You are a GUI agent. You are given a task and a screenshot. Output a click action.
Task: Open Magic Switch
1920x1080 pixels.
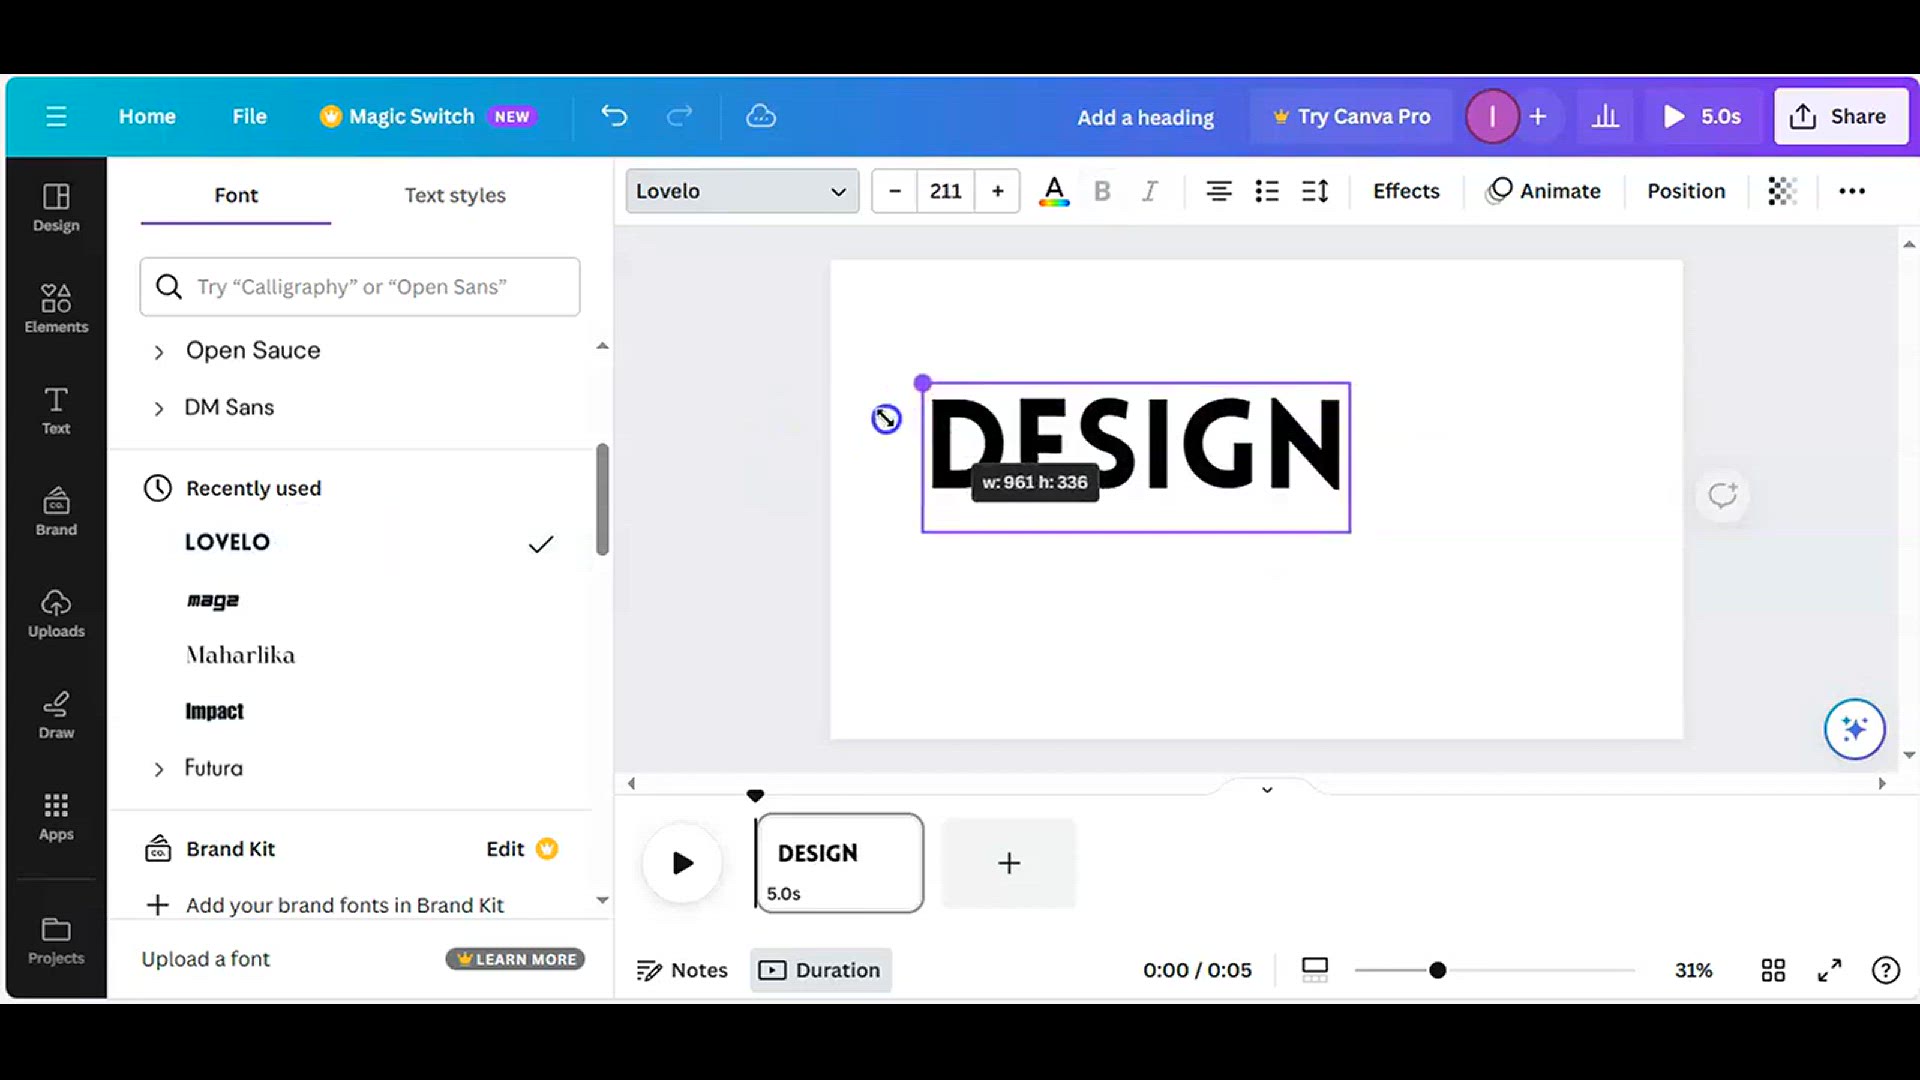pos(427,116)
